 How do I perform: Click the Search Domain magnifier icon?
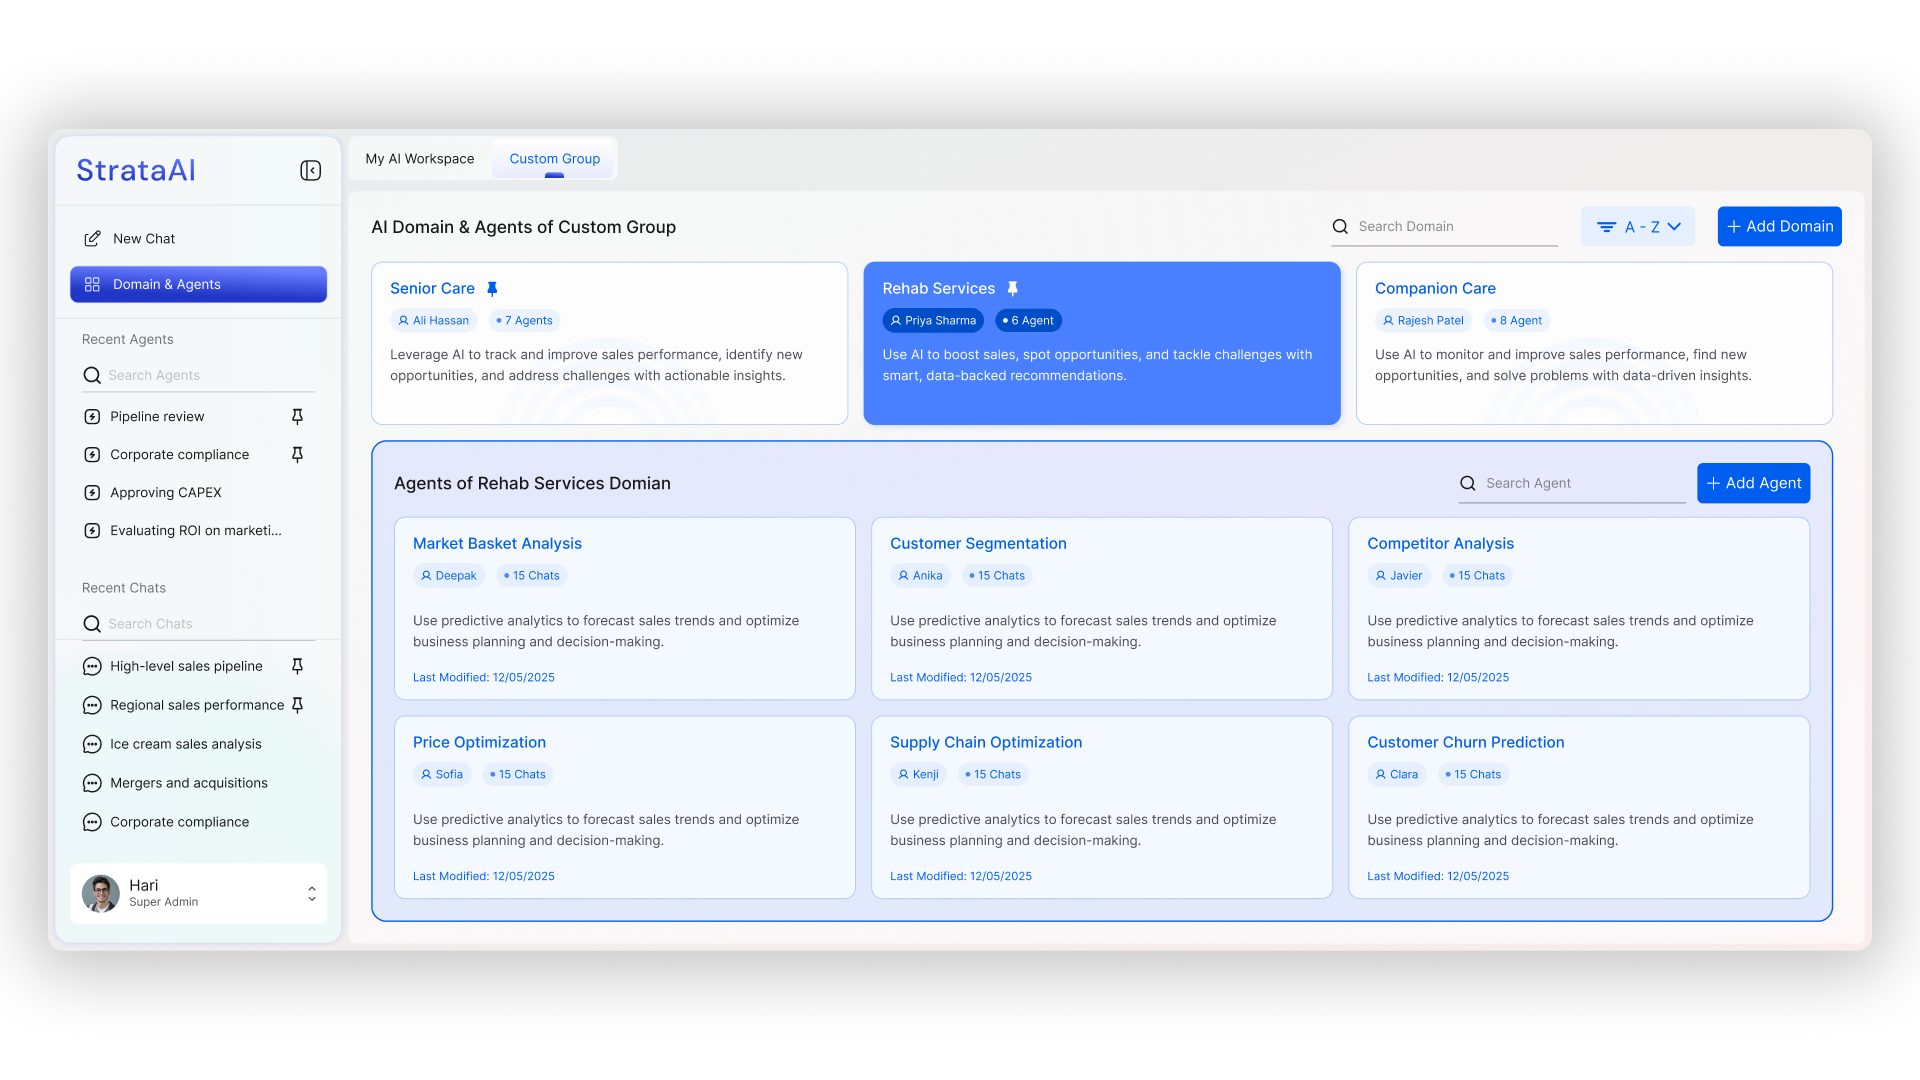tap(1340, 227)
